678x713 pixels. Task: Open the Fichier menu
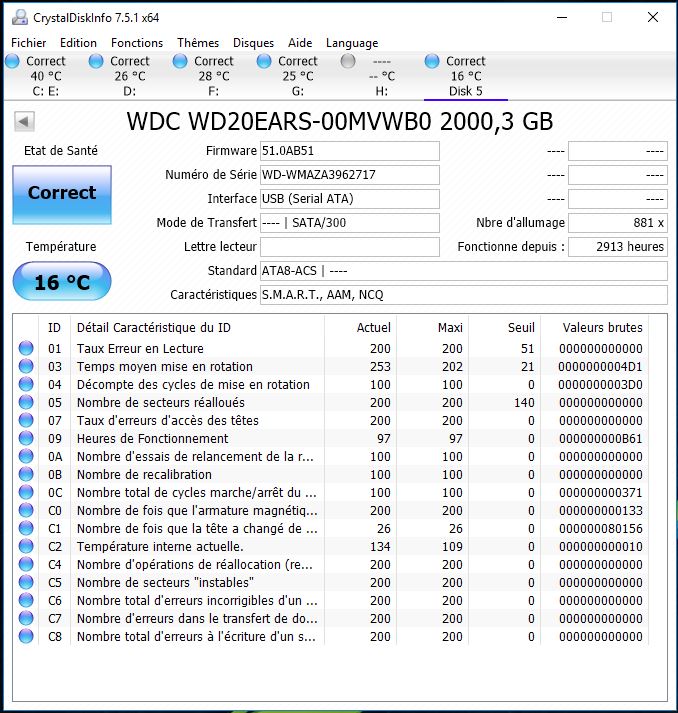(29, 43)
